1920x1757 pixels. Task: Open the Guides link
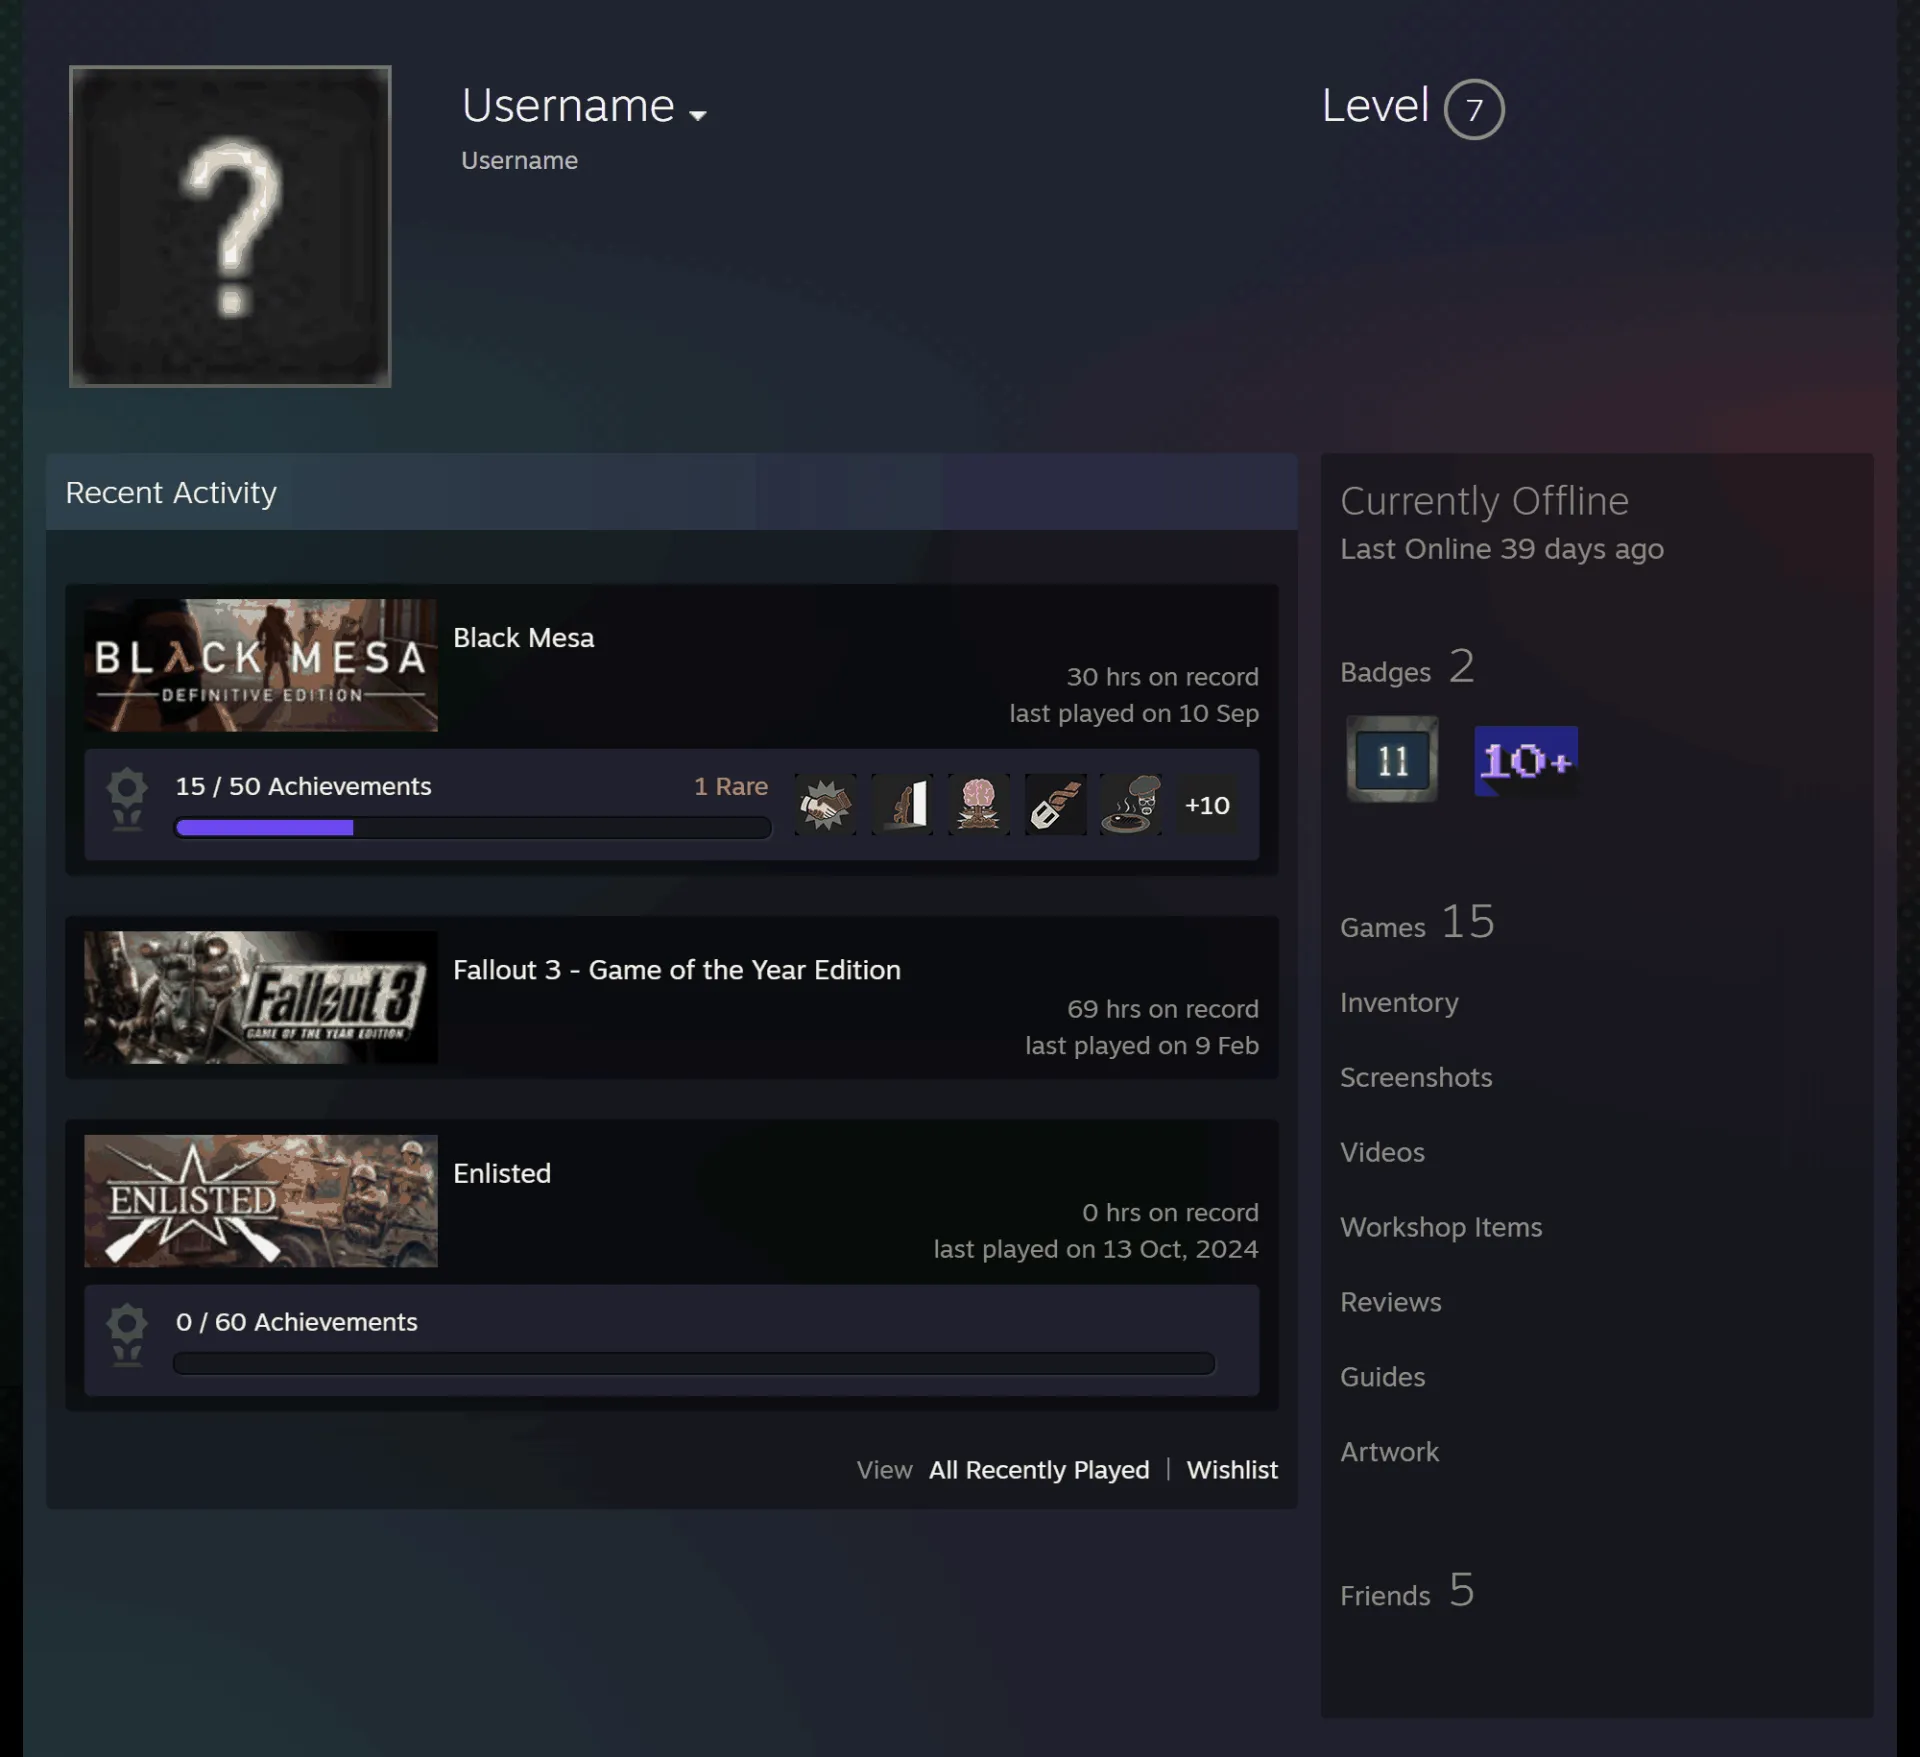point(1382,1378)
